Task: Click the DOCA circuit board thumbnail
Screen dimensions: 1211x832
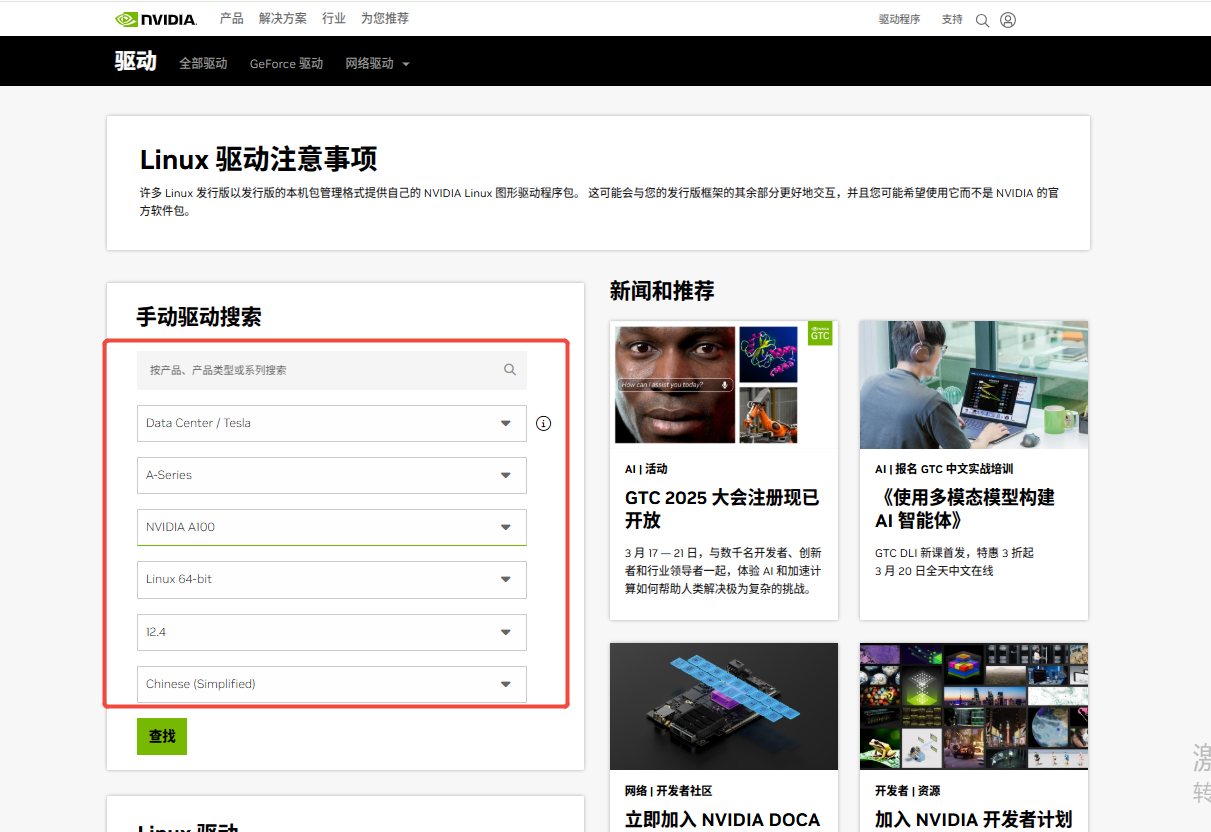Action: (x=724, y=706)
